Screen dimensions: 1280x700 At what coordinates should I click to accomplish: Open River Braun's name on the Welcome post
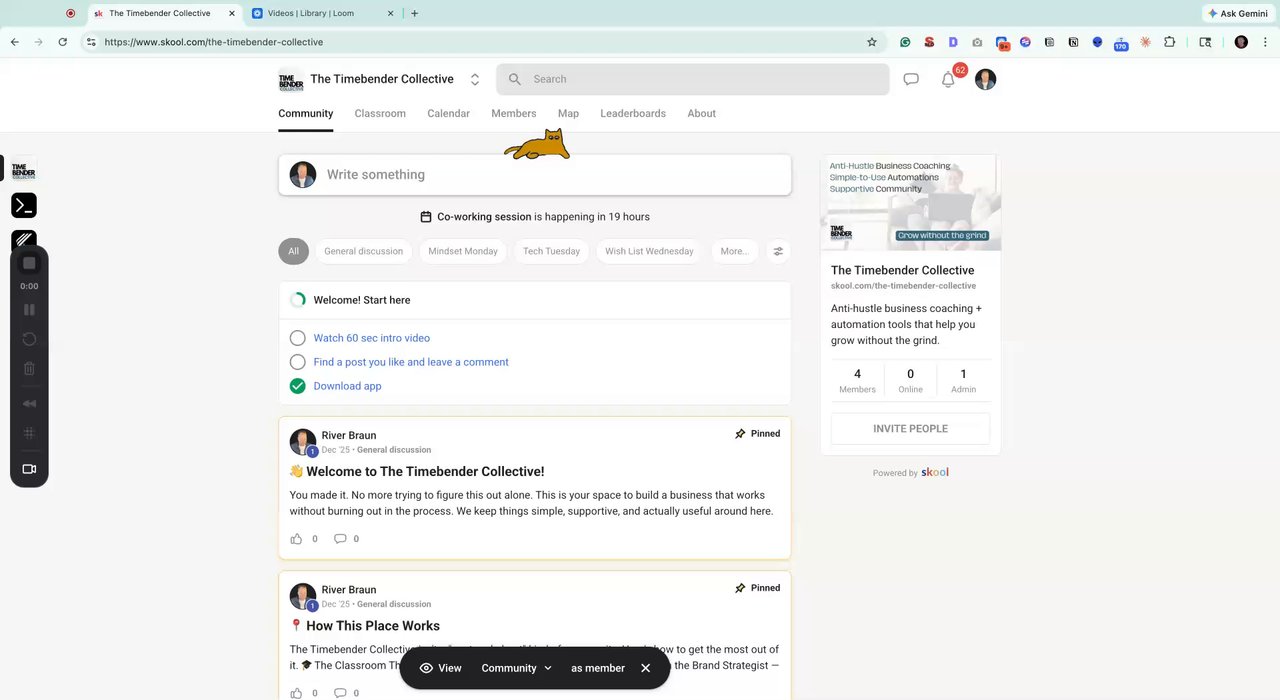[x=349, y=436]
